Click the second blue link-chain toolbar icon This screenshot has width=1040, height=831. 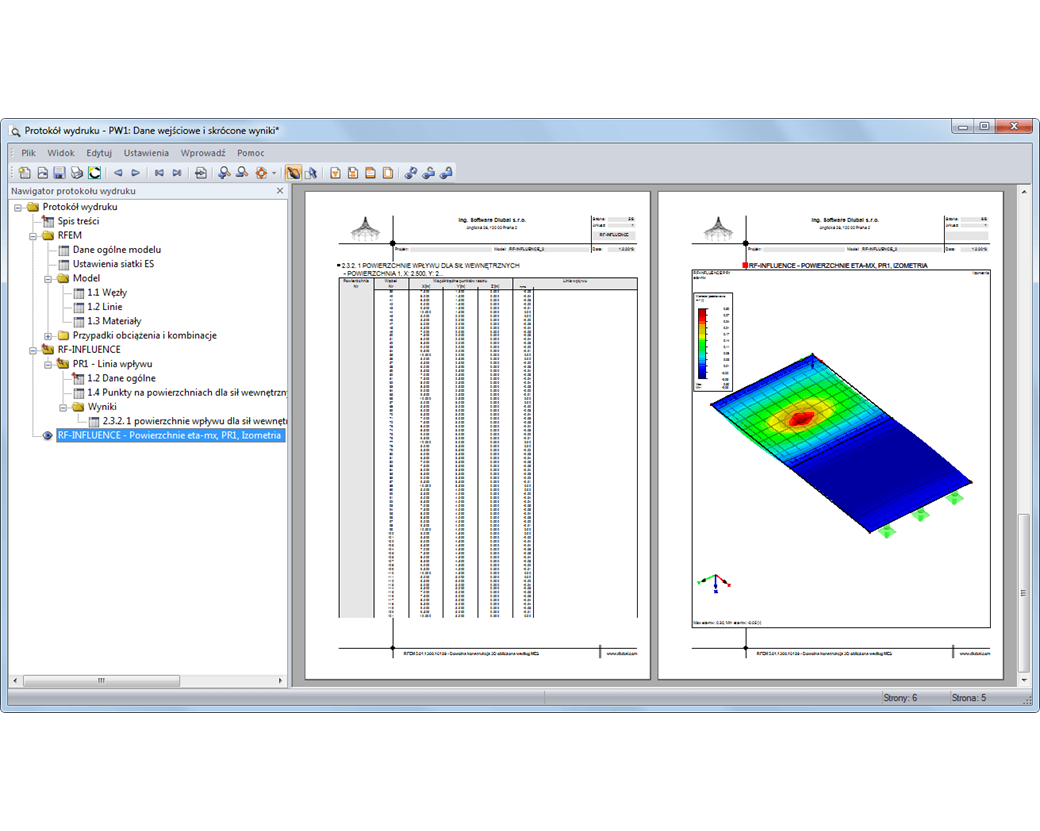click(429, 173)
